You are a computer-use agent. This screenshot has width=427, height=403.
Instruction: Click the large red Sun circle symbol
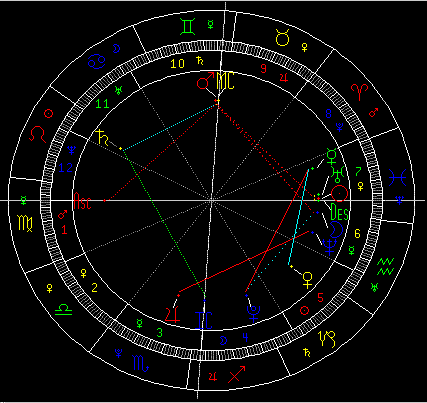(340, 193)
